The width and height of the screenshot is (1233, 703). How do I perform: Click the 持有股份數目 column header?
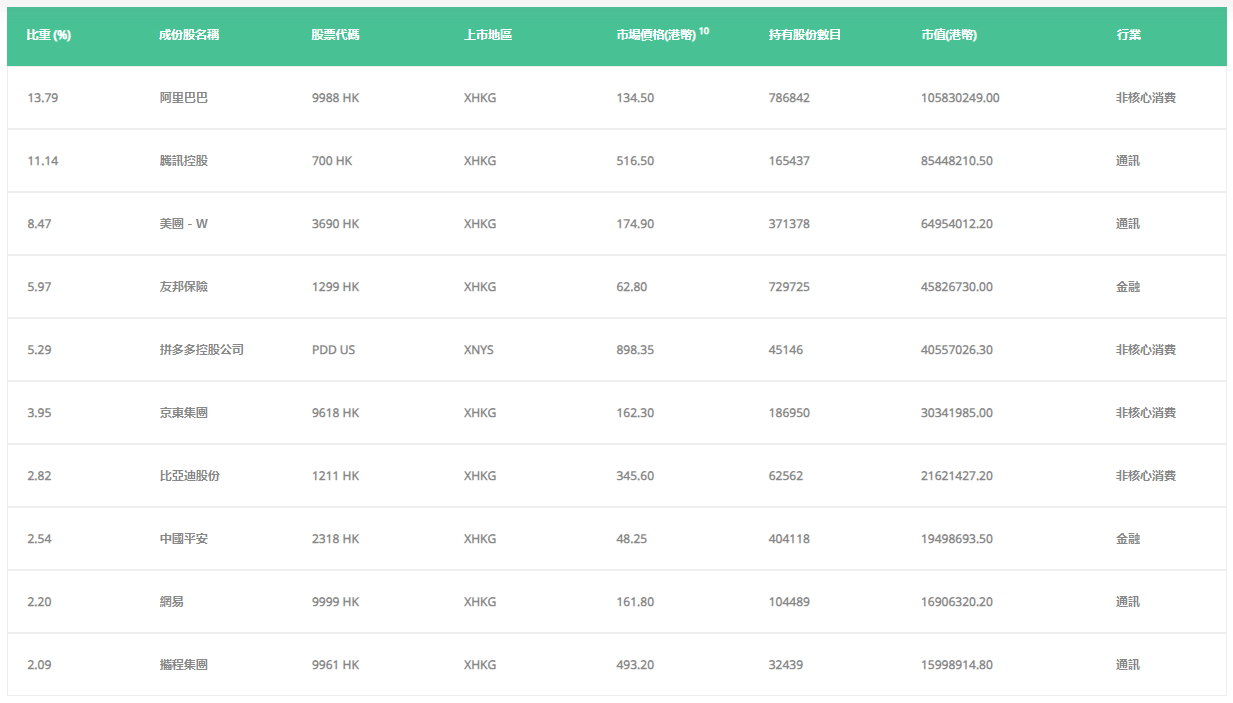click(x=805, y=35)
